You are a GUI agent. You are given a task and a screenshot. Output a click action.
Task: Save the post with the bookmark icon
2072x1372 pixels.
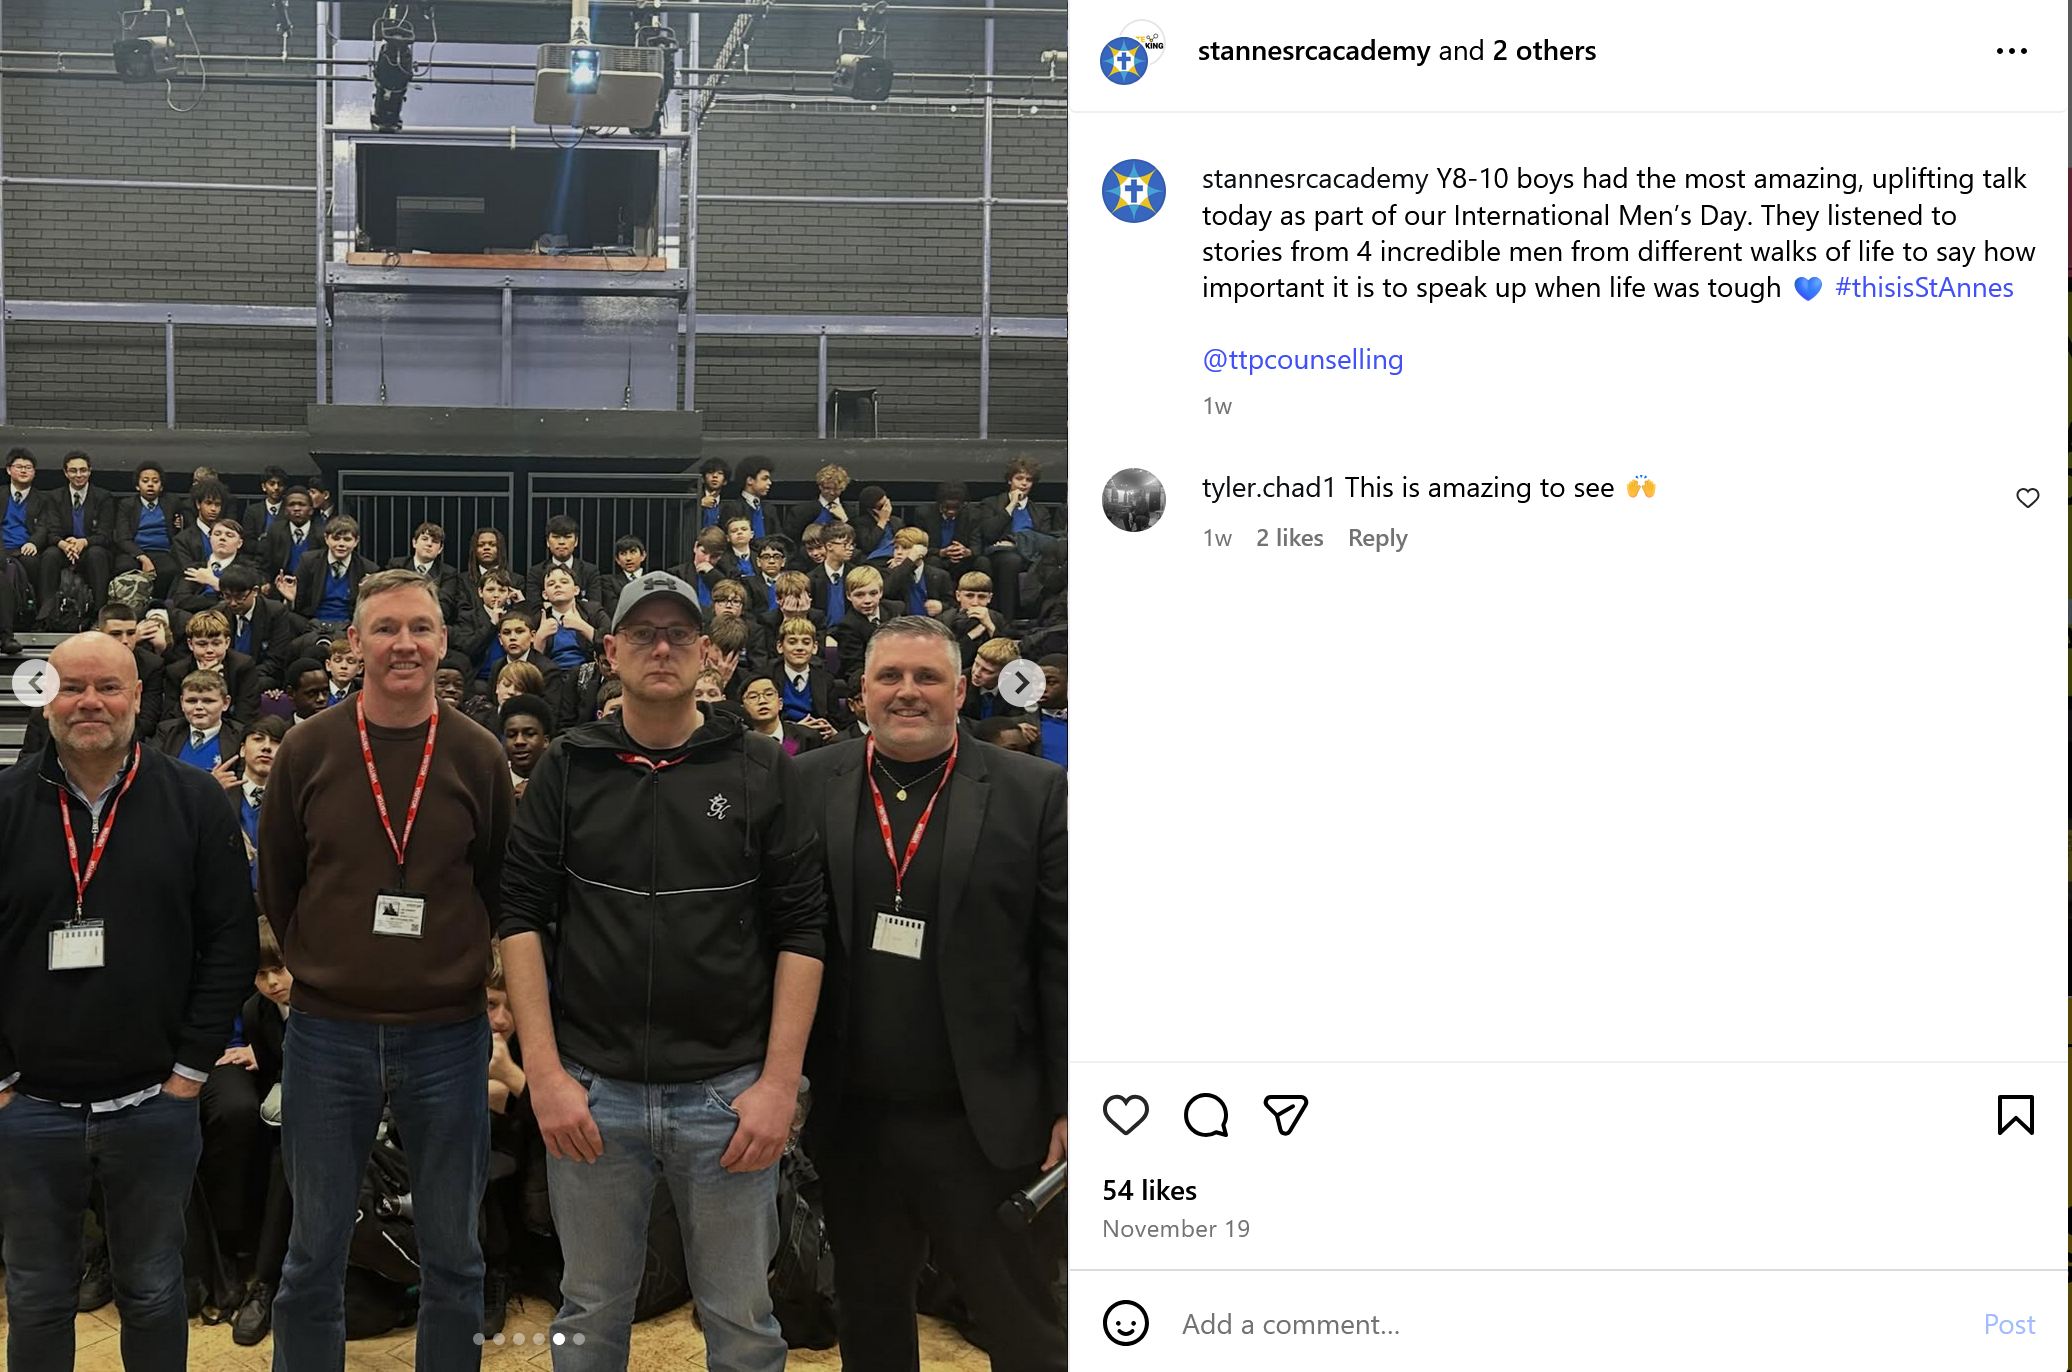(x=2015, y=1115)
